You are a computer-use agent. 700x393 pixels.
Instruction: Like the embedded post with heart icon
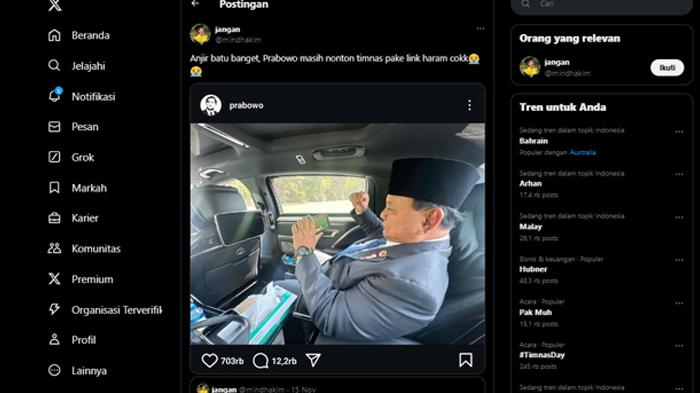pos(209,360)
